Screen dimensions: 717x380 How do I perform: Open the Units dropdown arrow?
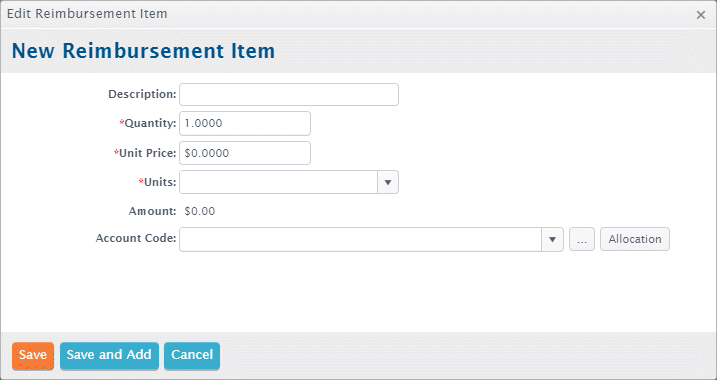pos(388,182)
